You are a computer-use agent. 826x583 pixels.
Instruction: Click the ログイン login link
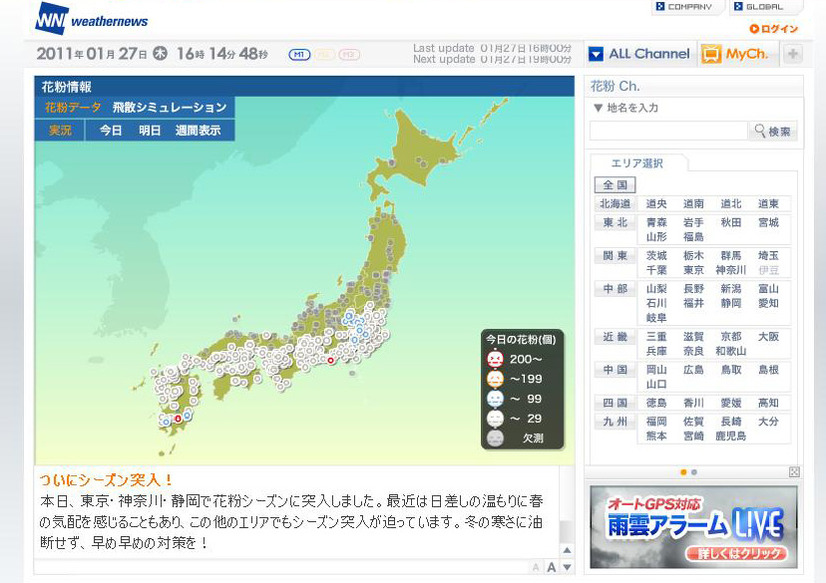774,29
